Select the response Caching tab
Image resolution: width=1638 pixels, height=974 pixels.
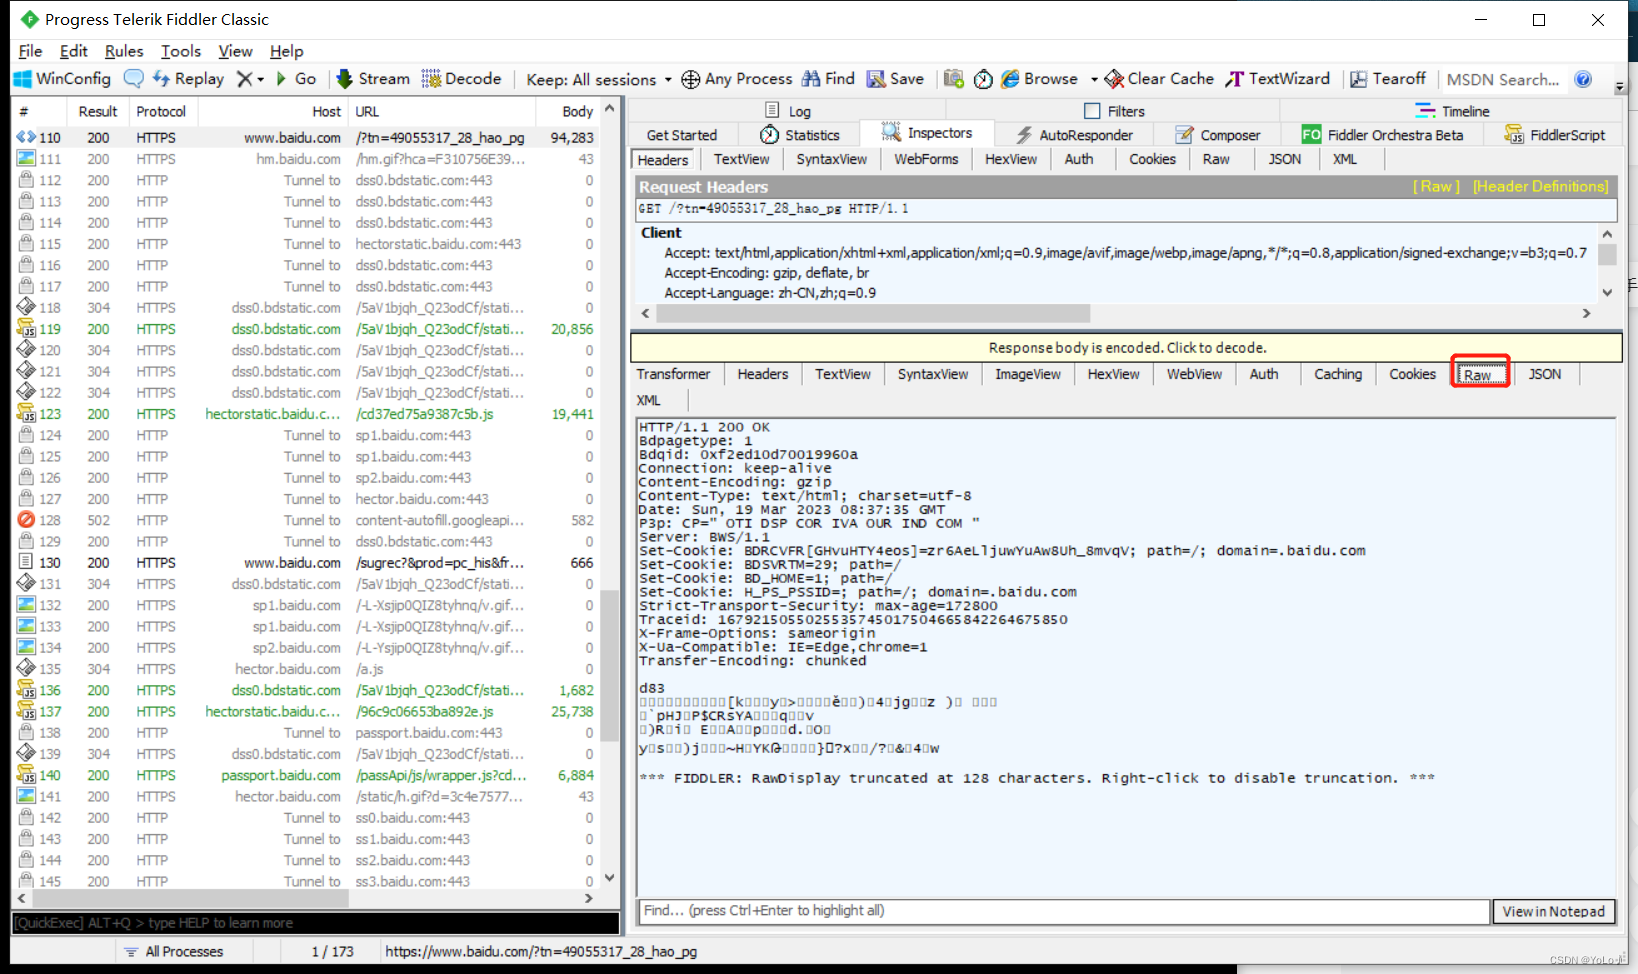(1338, 374)
